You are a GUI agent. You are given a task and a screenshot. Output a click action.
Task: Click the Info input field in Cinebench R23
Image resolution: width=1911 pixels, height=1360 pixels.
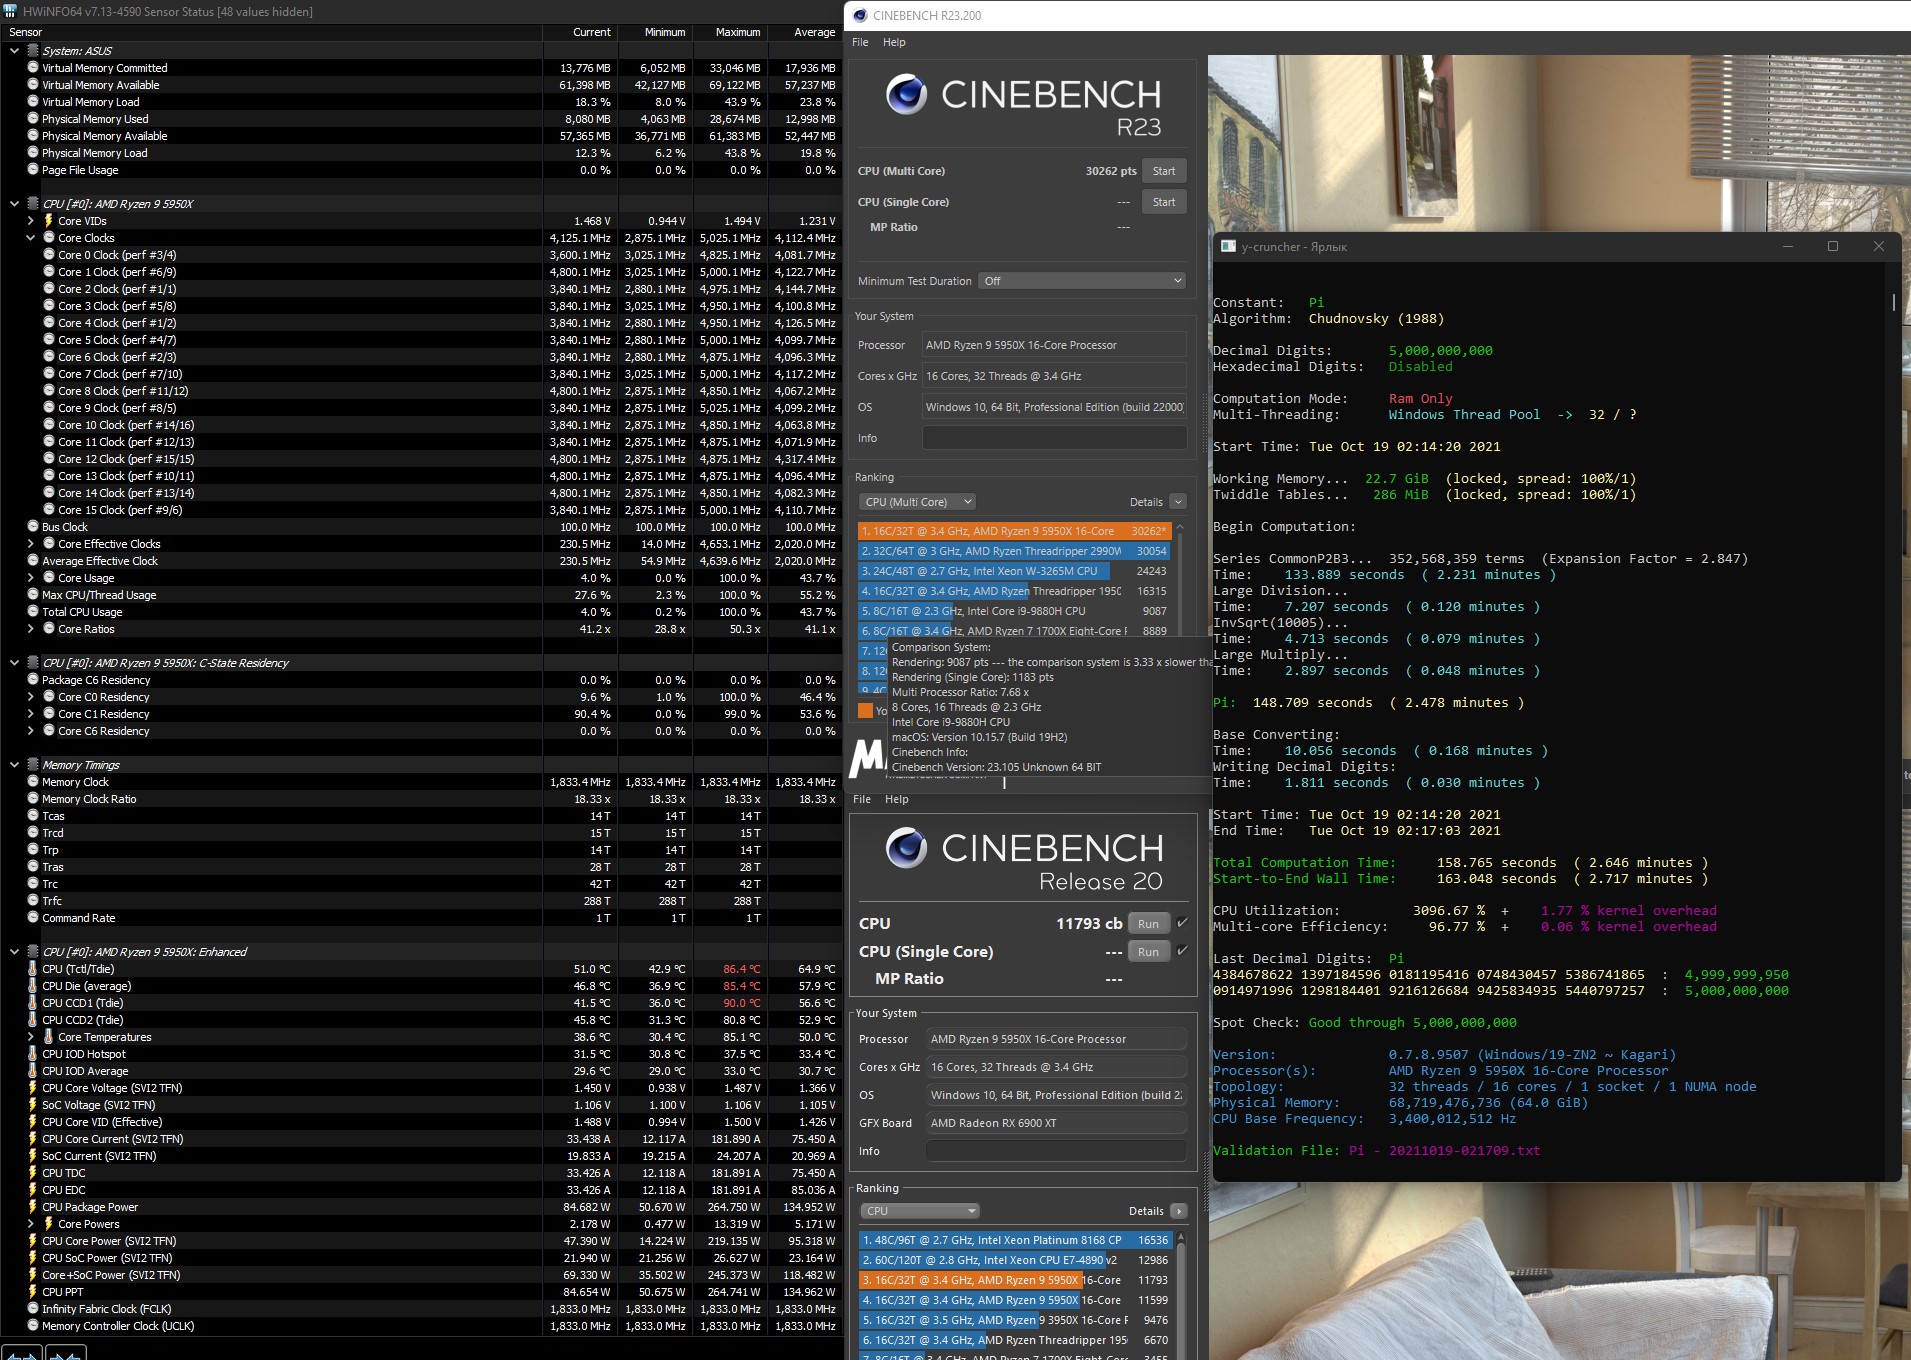[1054, 438]
